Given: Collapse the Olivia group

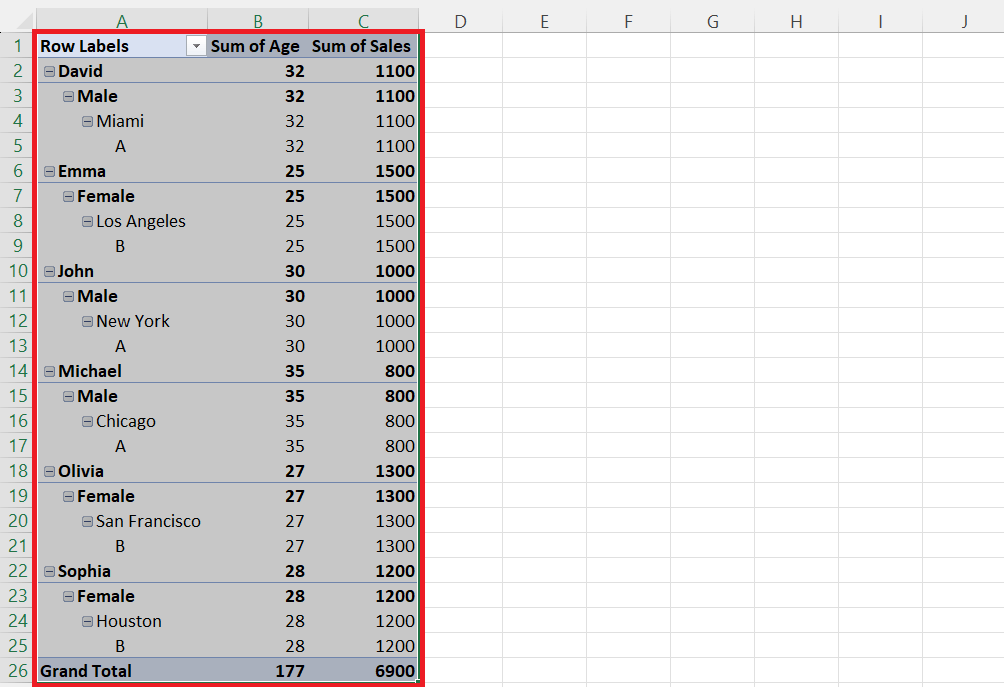Looking at the screenshot, I should tap(49, 471).
